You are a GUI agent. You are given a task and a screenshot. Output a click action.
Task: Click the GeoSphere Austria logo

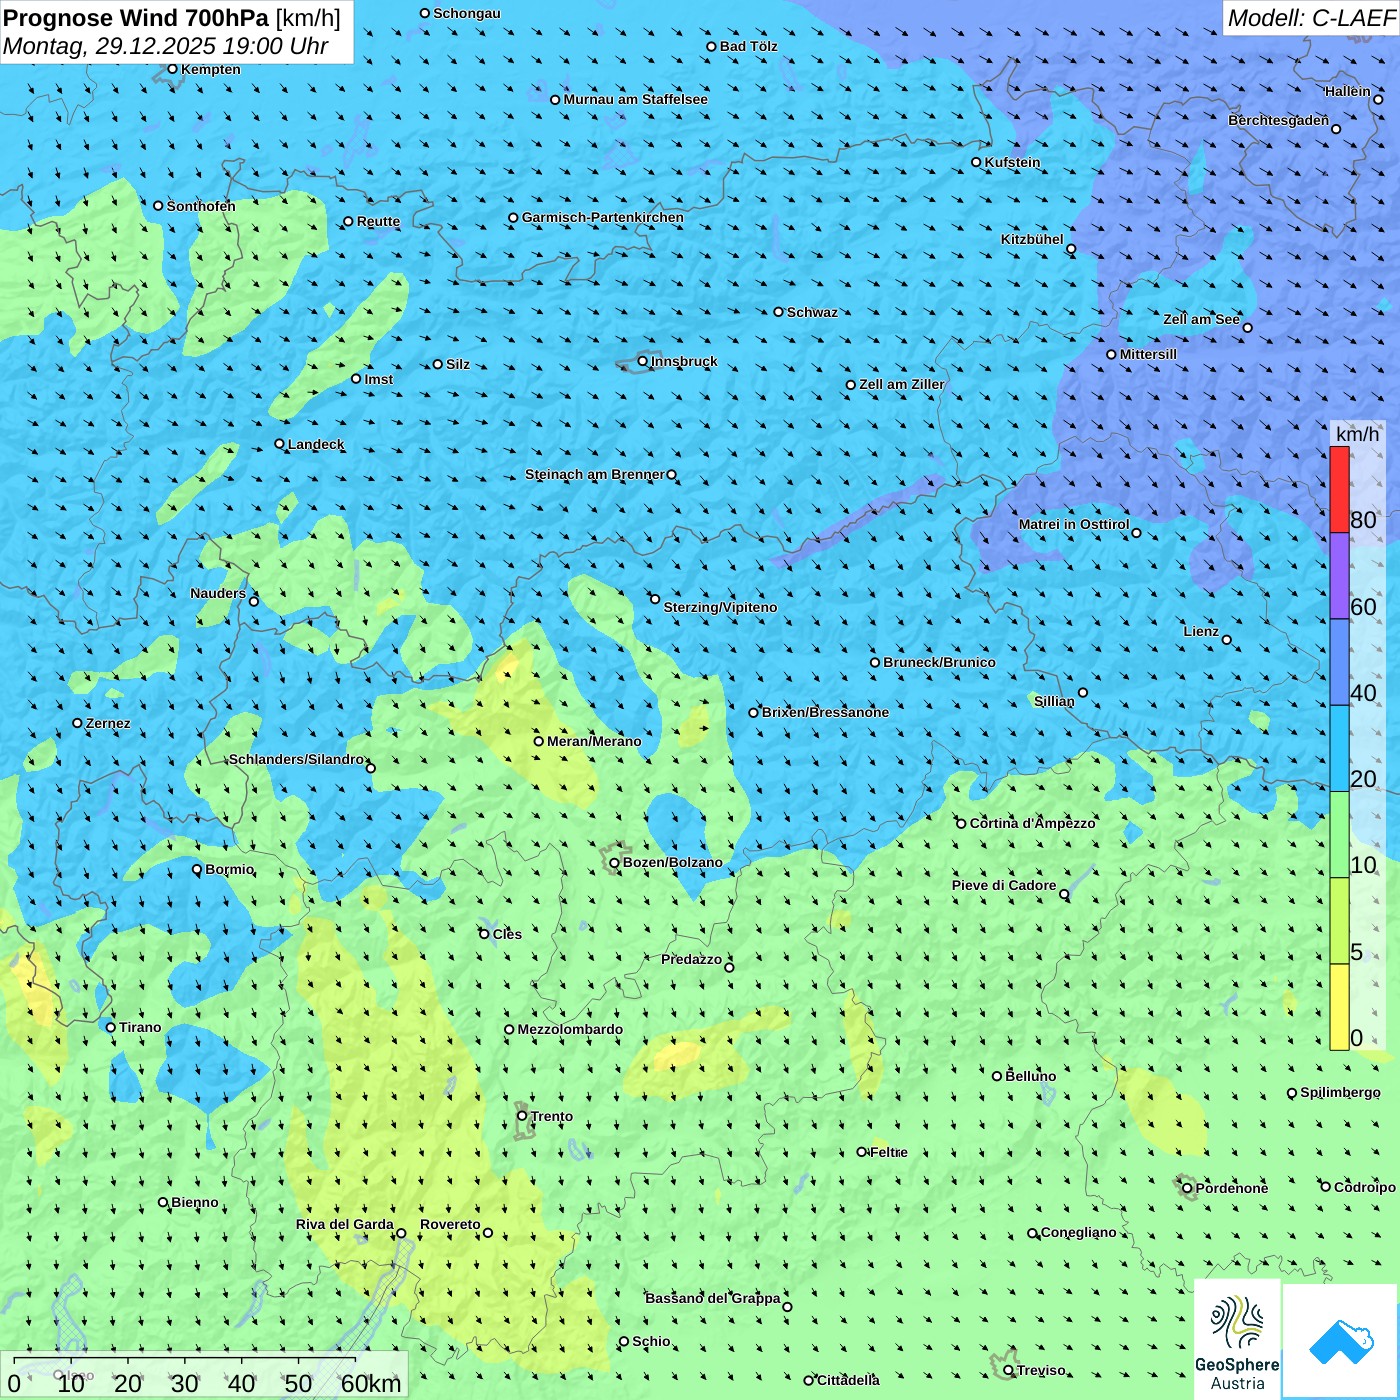1237,1339
